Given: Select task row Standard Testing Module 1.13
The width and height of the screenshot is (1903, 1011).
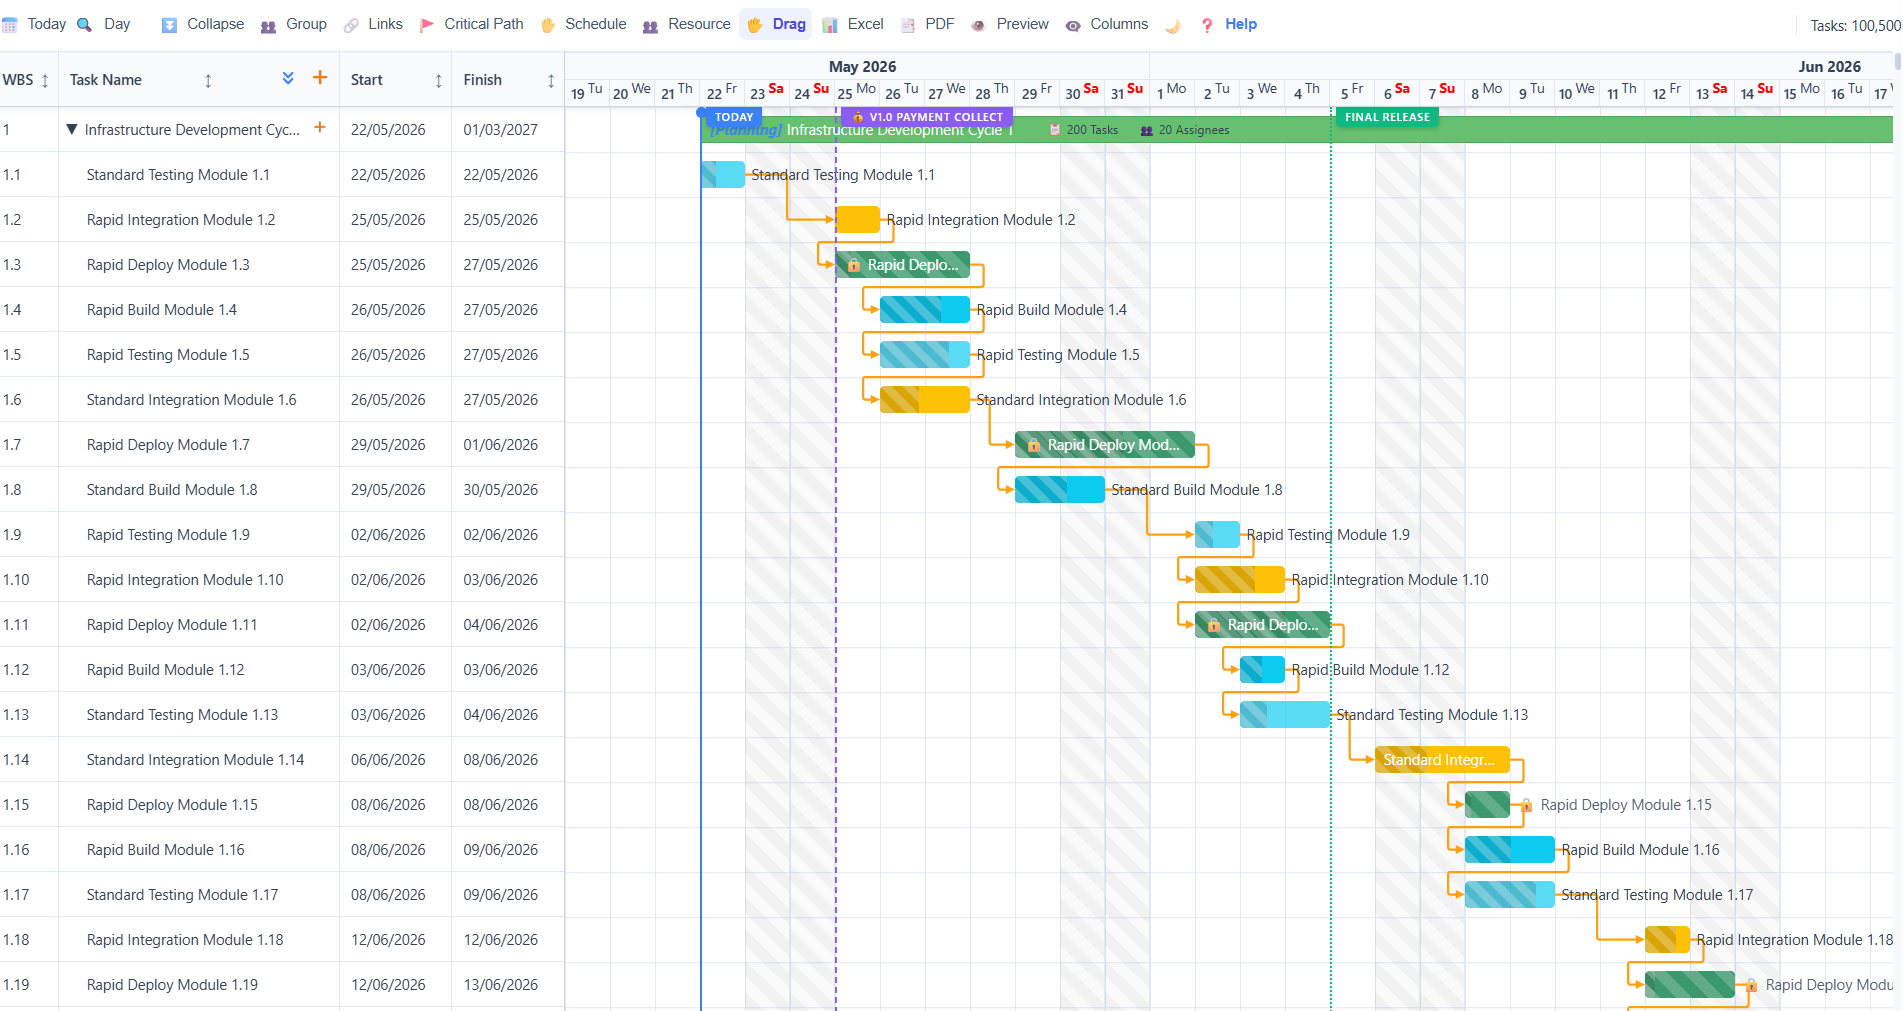Looking at the screenshot, I should pyautogui.click(x=282, y=715).
